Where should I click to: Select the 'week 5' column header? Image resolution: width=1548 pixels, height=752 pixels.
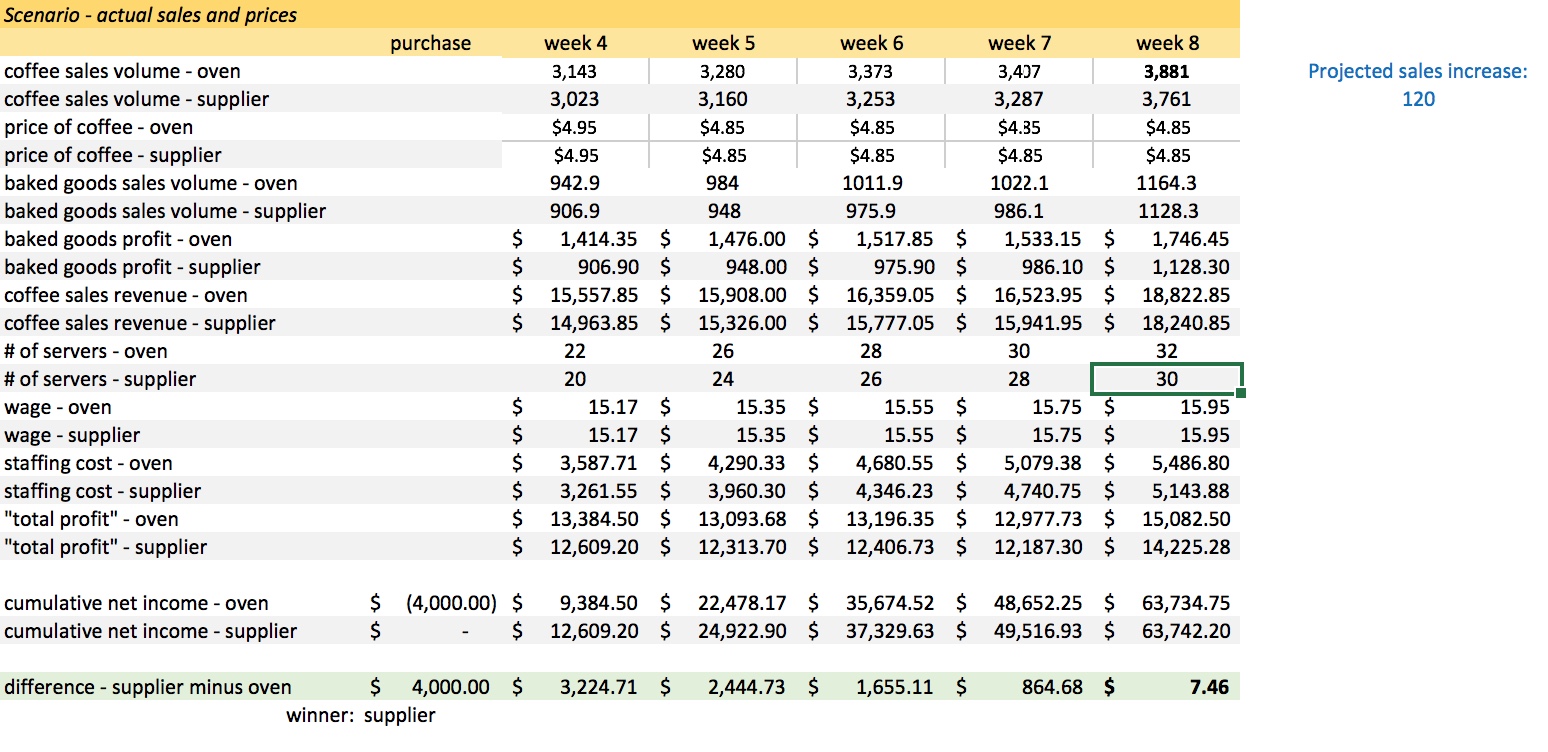(723, 43)
